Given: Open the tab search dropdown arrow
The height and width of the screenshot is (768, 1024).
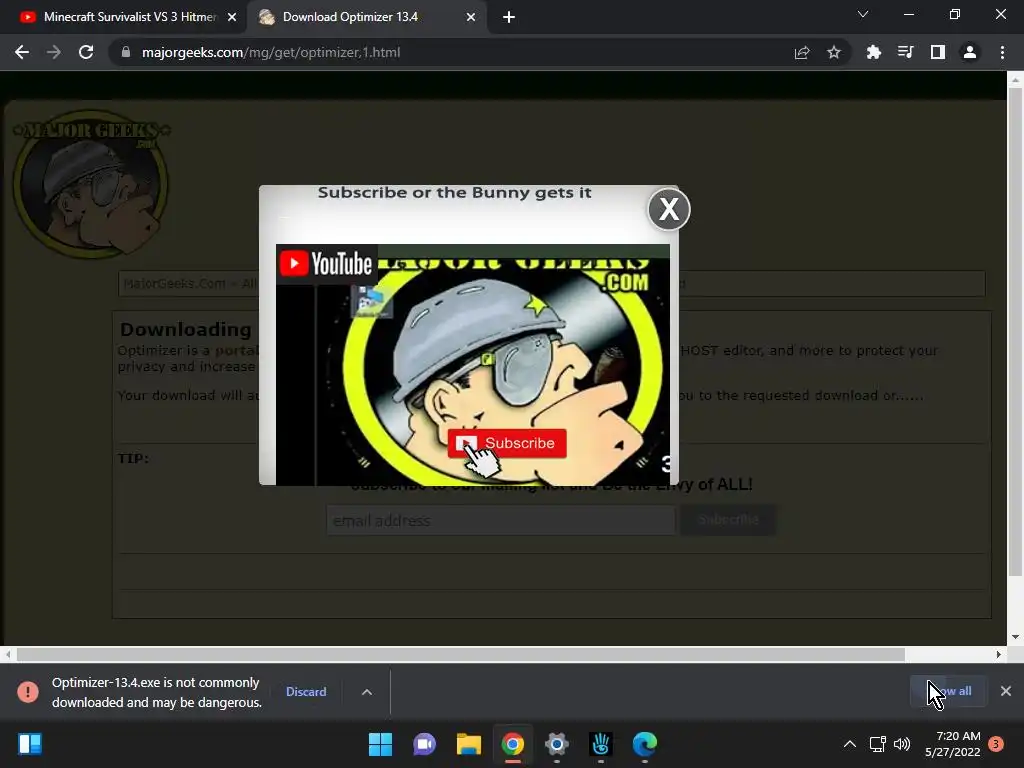Looking at the screenshot, I should (863, 14).
